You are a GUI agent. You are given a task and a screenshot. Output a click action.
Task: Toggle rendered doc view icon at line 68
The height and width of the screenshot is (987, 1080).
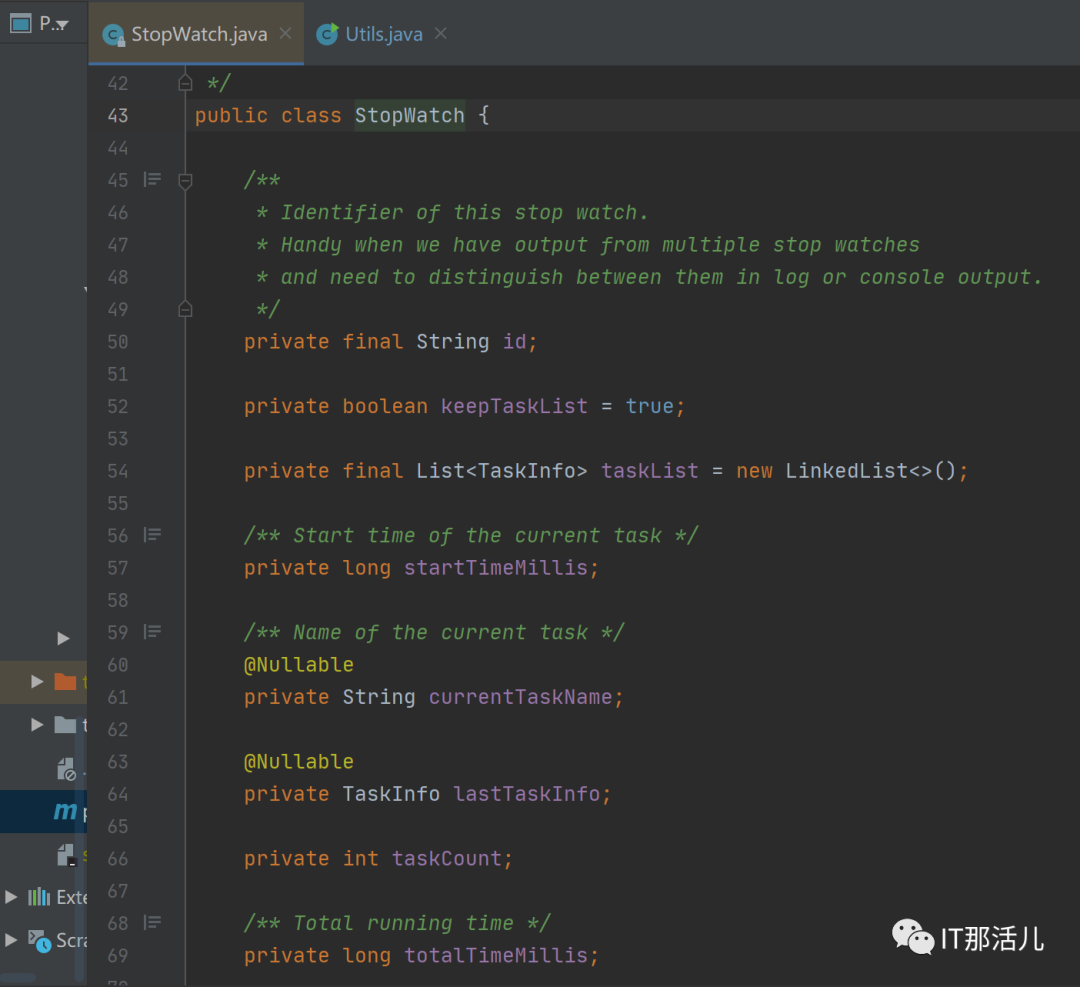click(152, 922)
